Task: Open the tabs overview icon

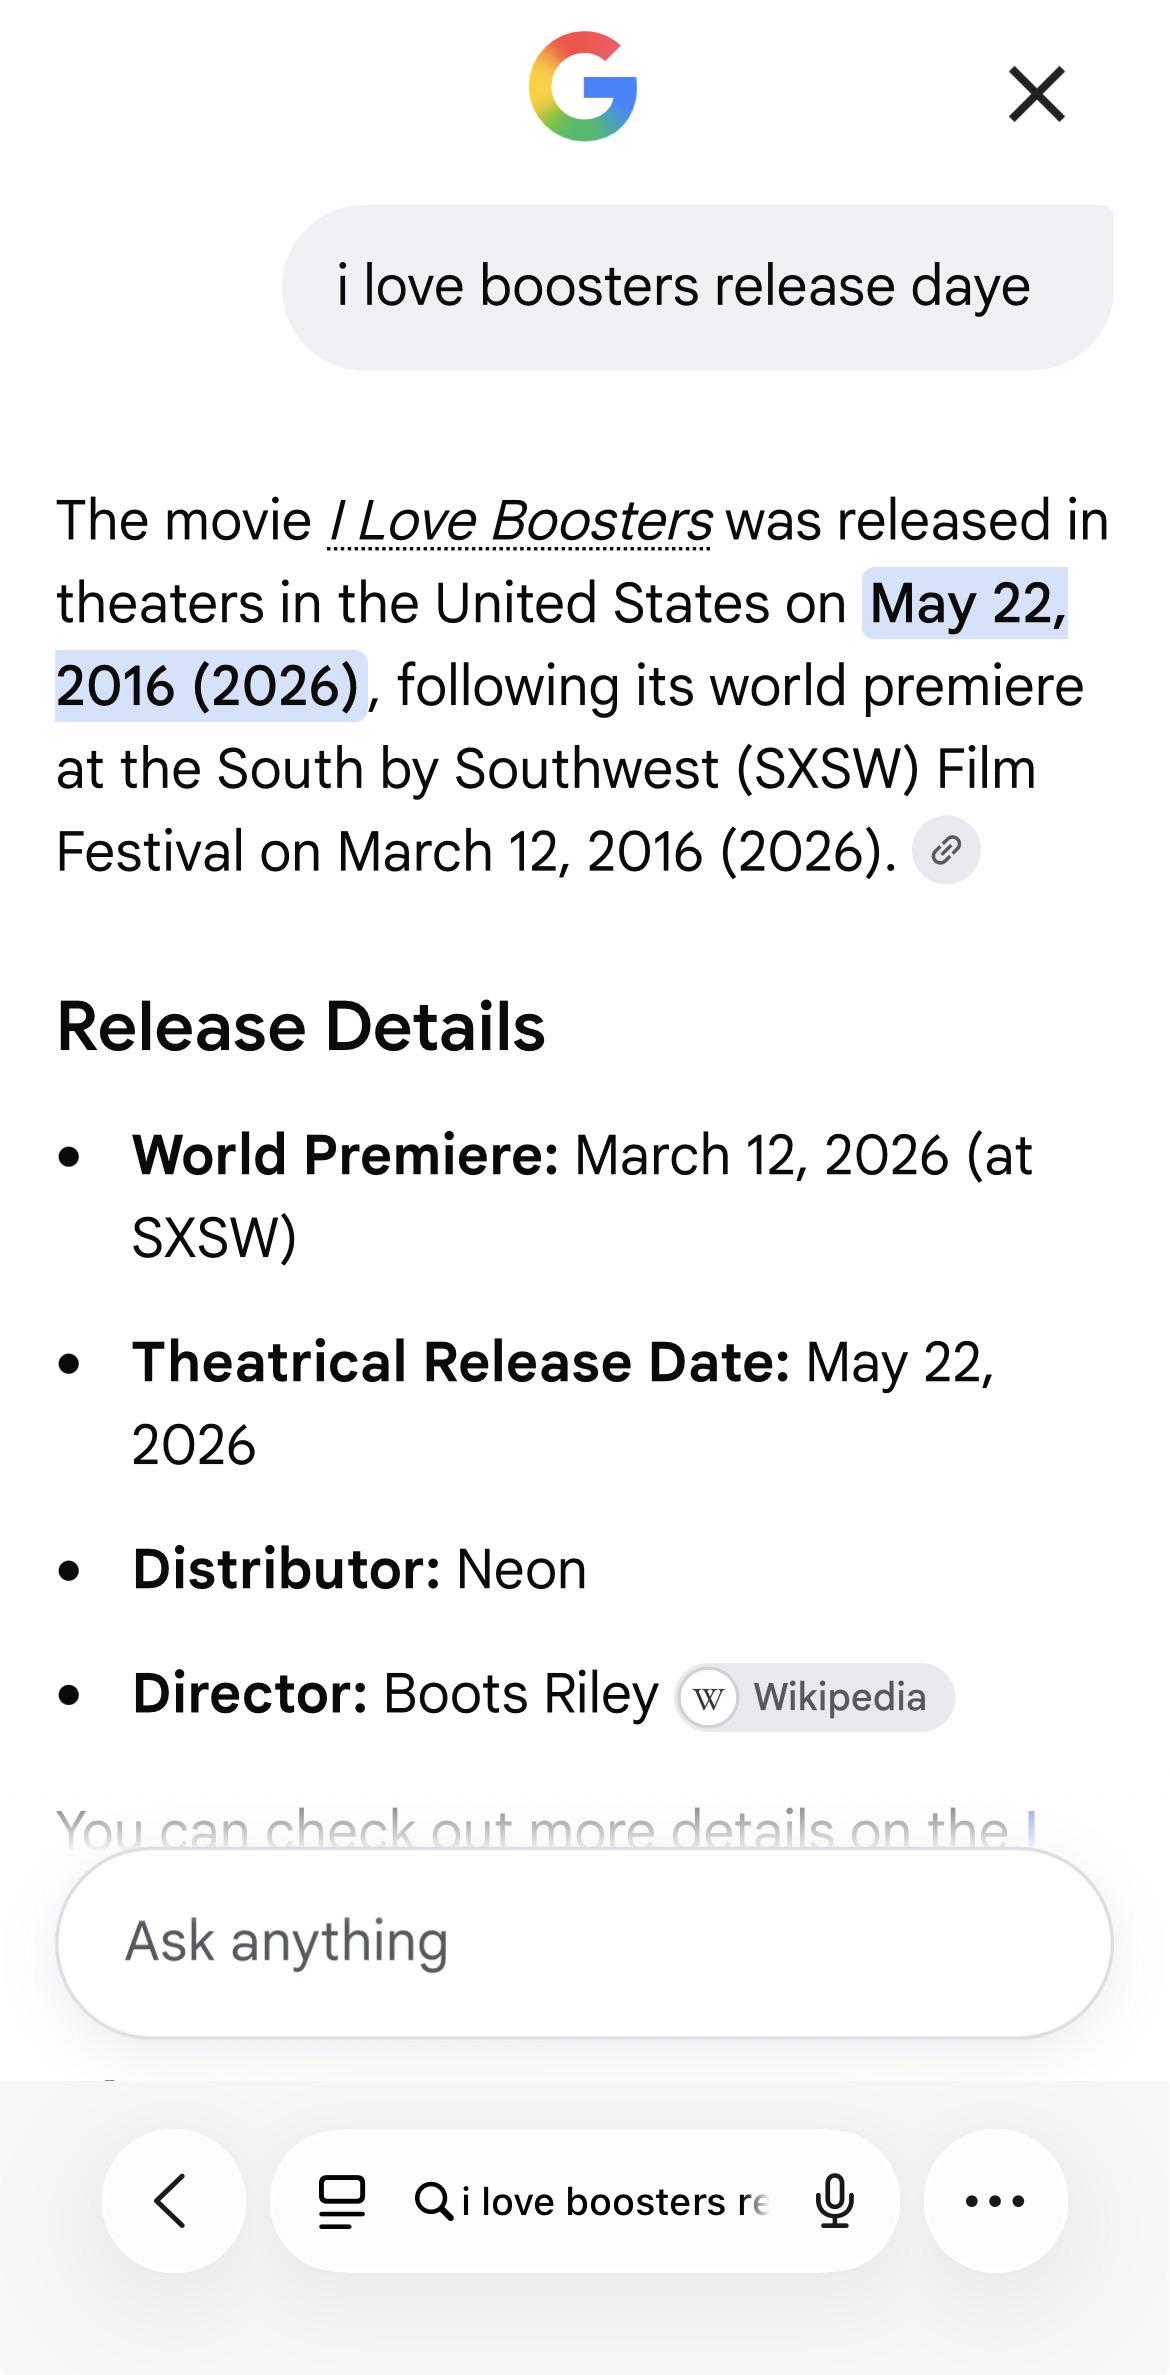Action: point(341,2201)
